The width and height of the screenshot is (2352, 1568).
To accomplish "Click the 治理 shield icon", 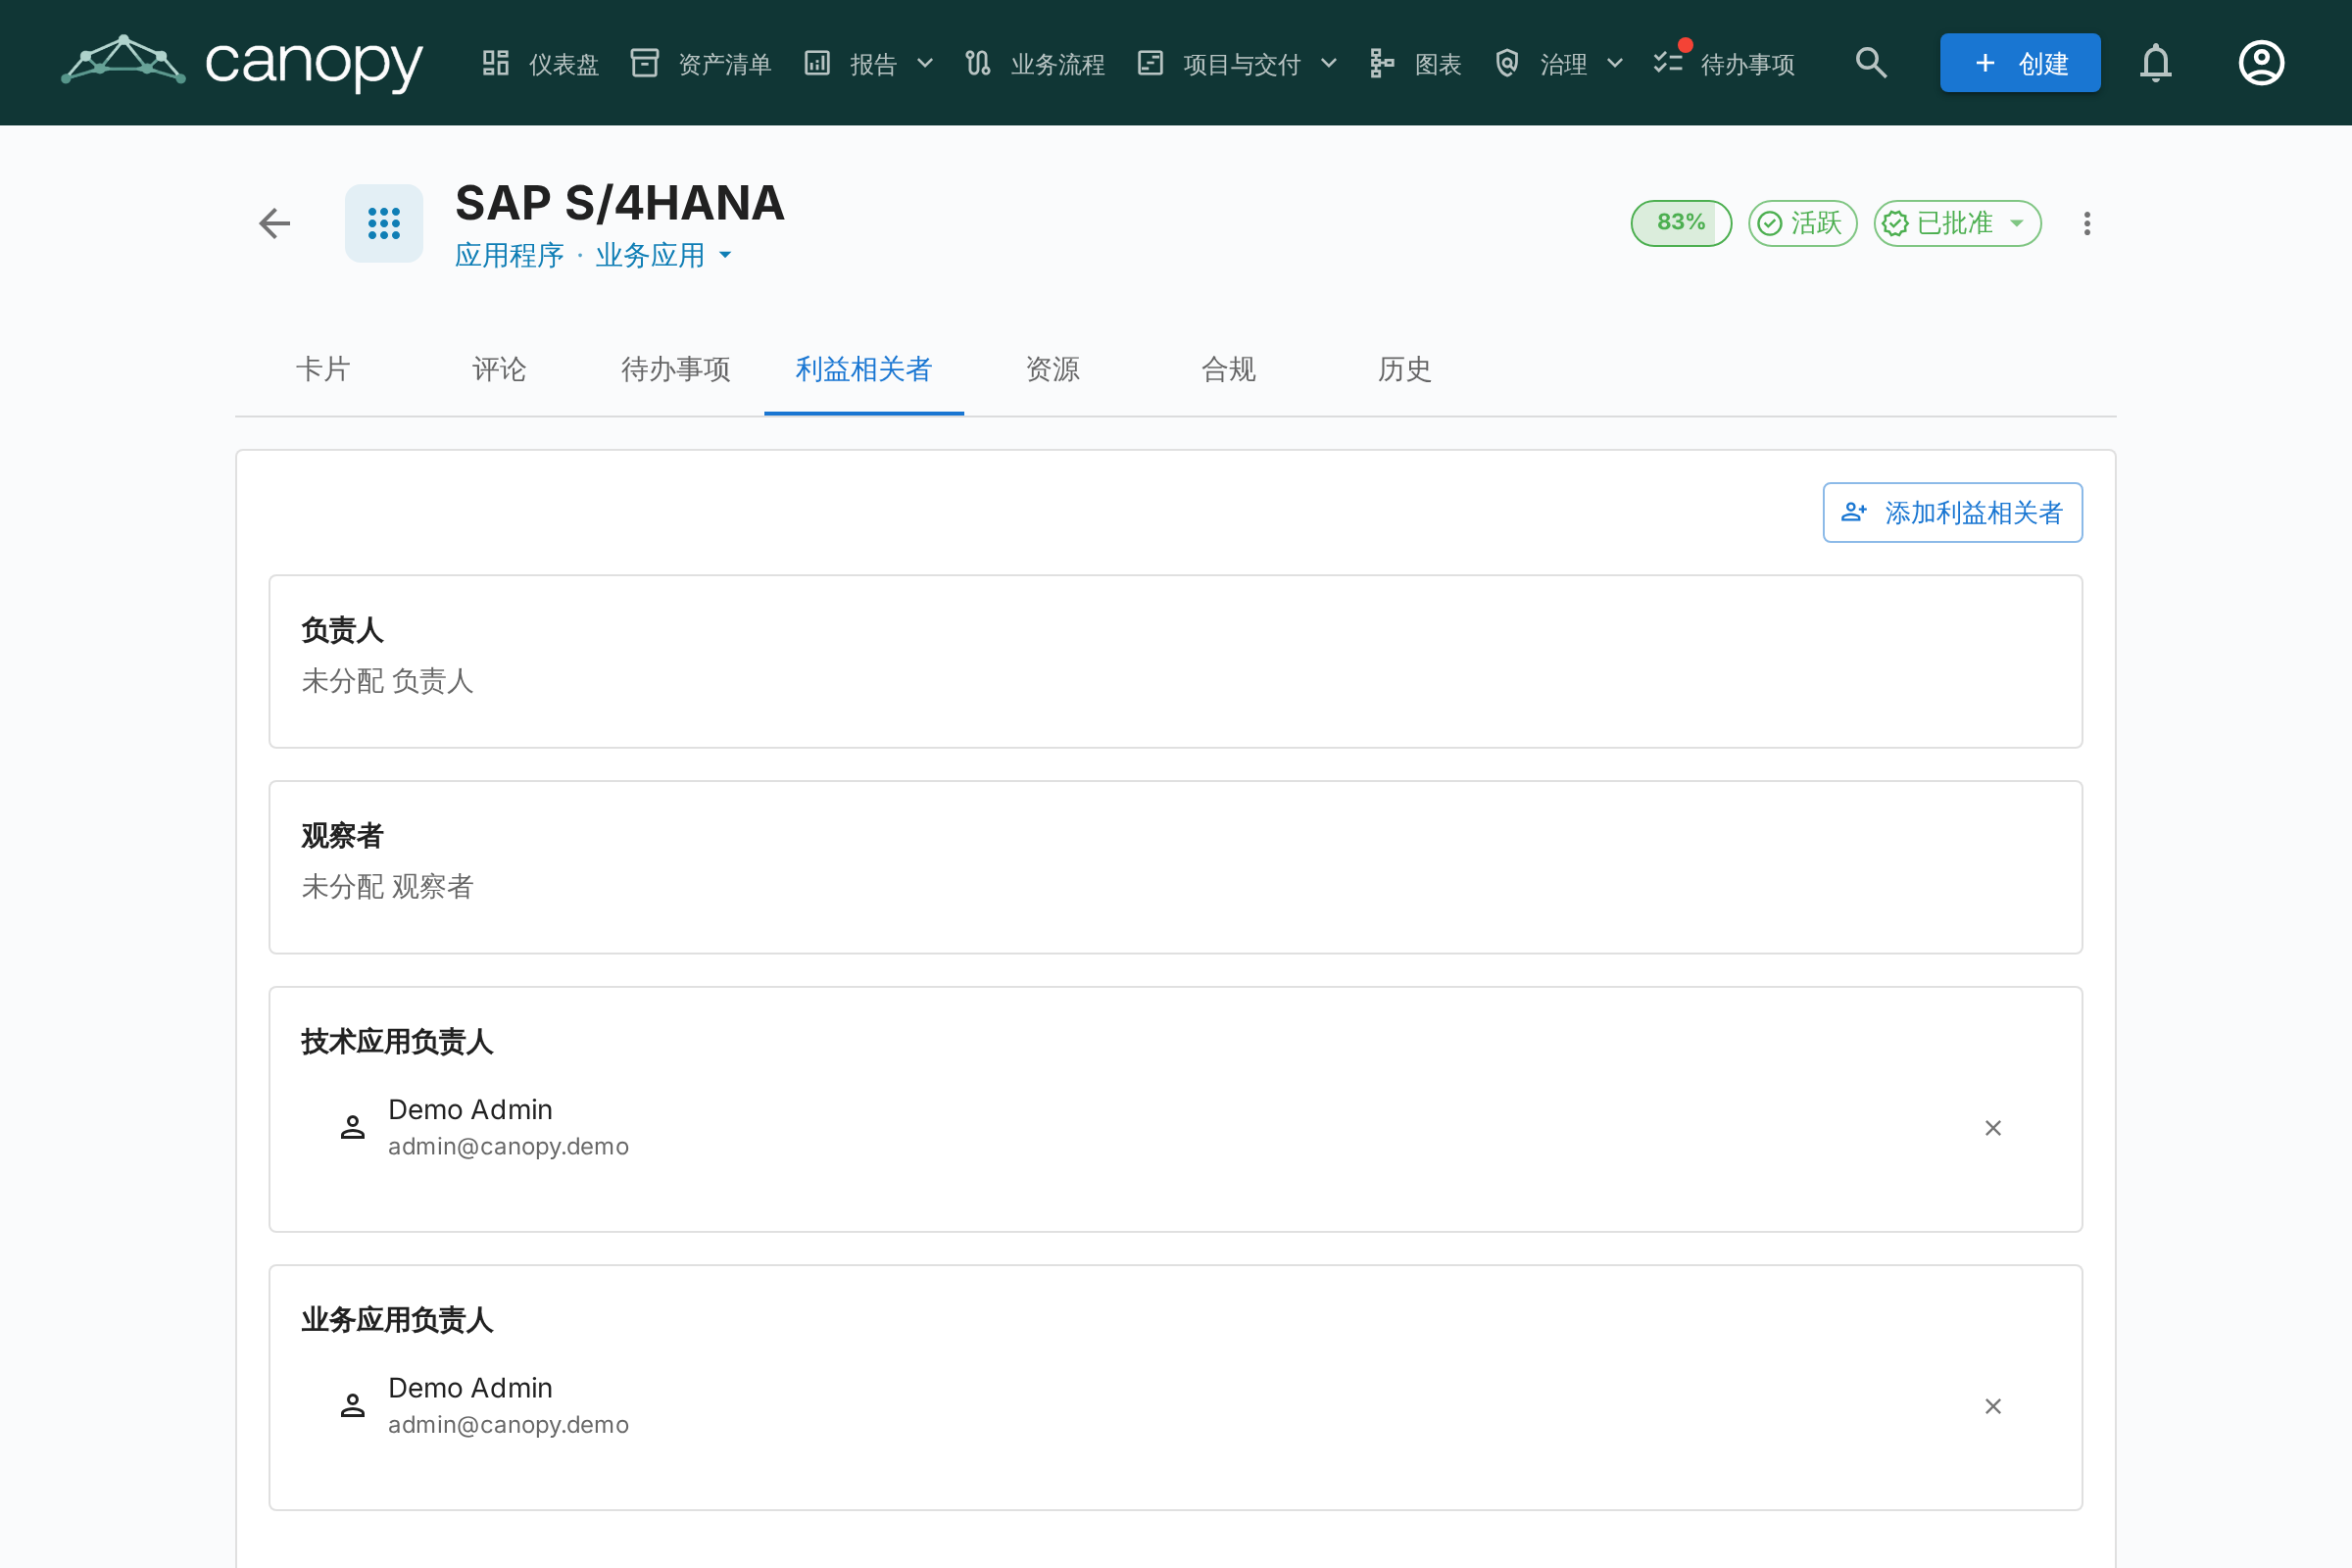I will pos(1507,63).
